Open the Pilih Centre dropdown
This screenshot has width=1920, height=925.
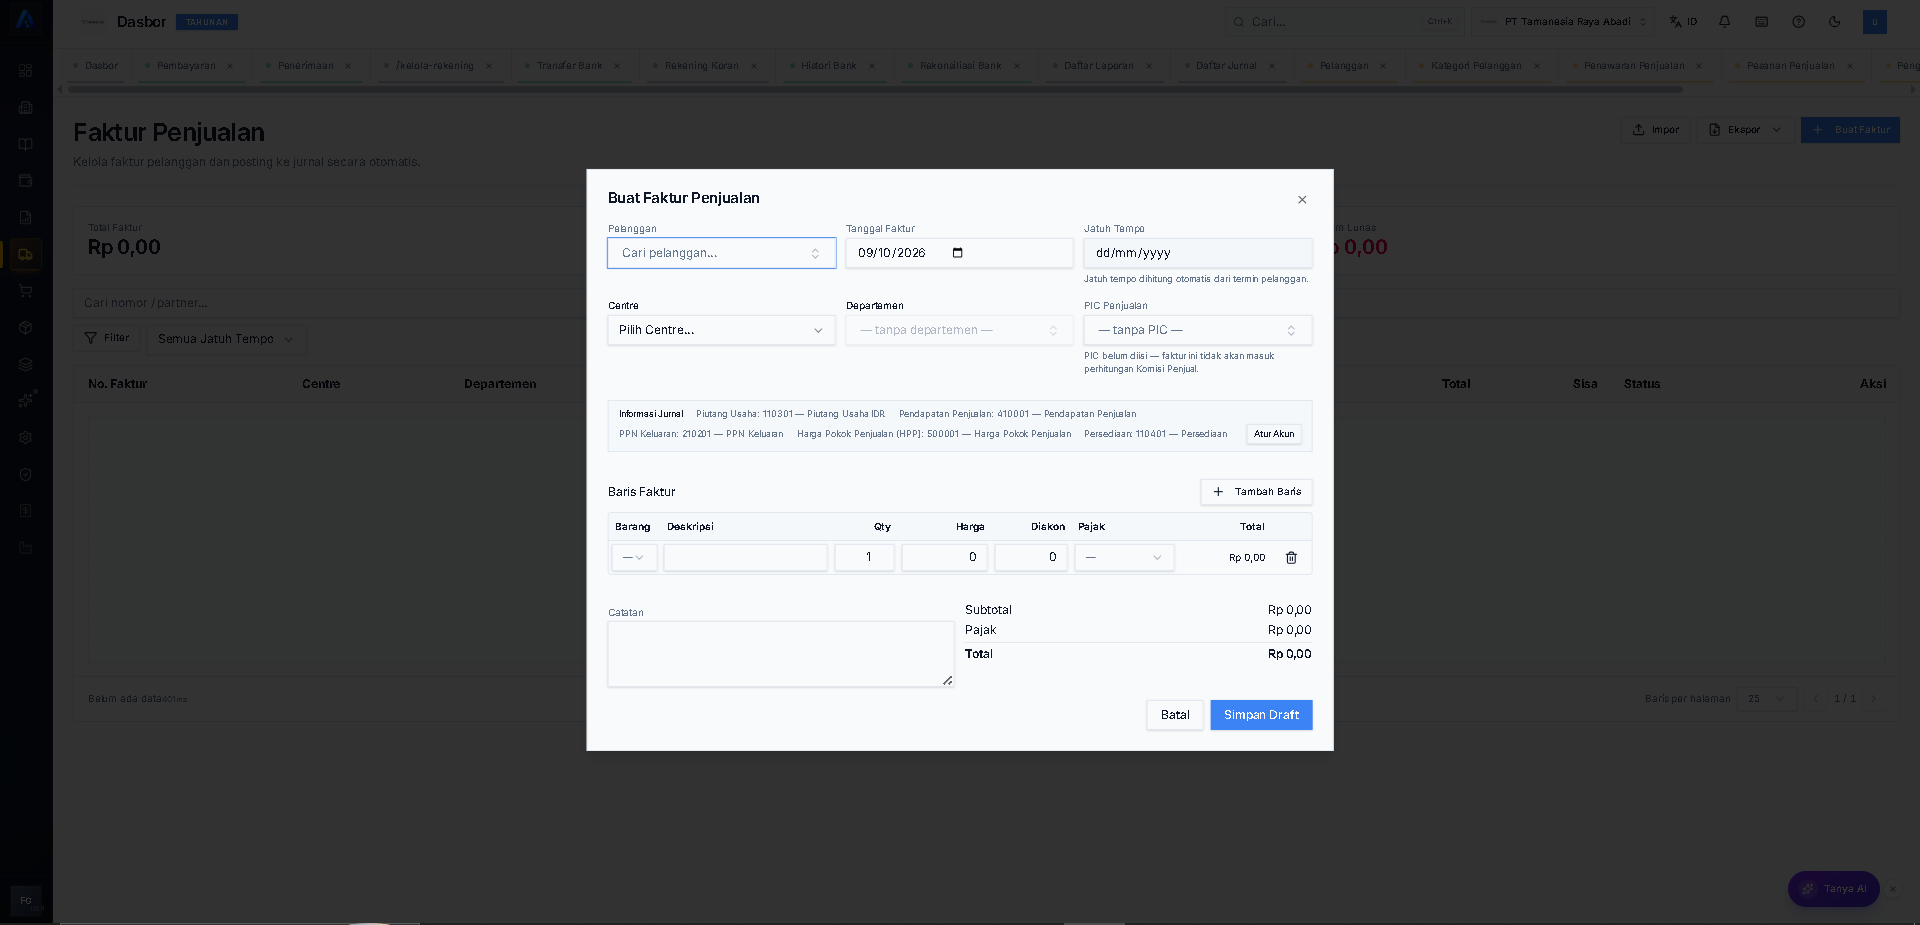[x=721, y=330]
